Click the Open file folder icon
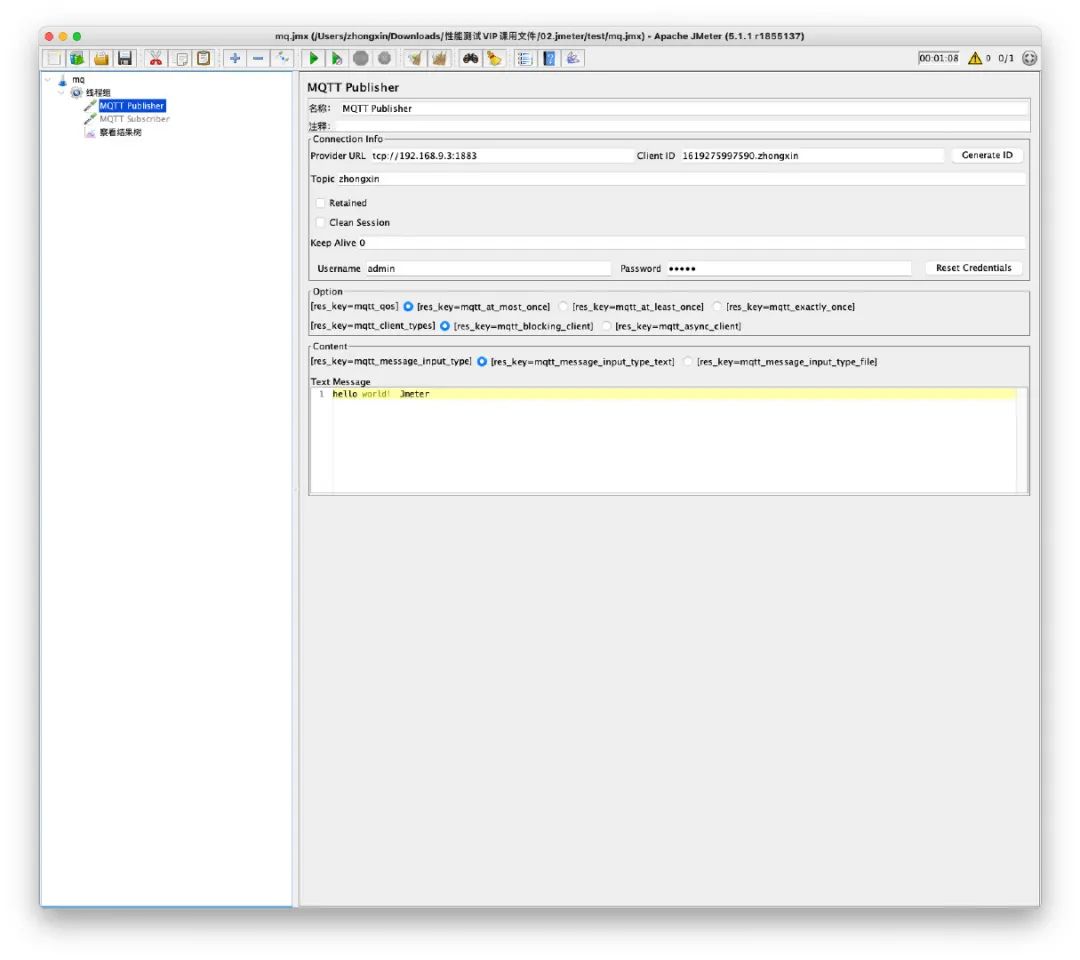 coord(101,59)
